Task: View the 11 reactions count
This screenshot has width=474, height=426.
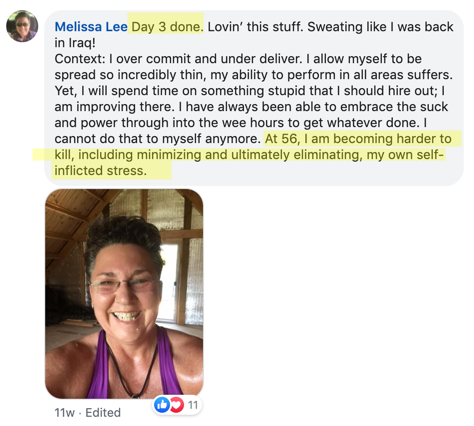Action: click(193, 405)
